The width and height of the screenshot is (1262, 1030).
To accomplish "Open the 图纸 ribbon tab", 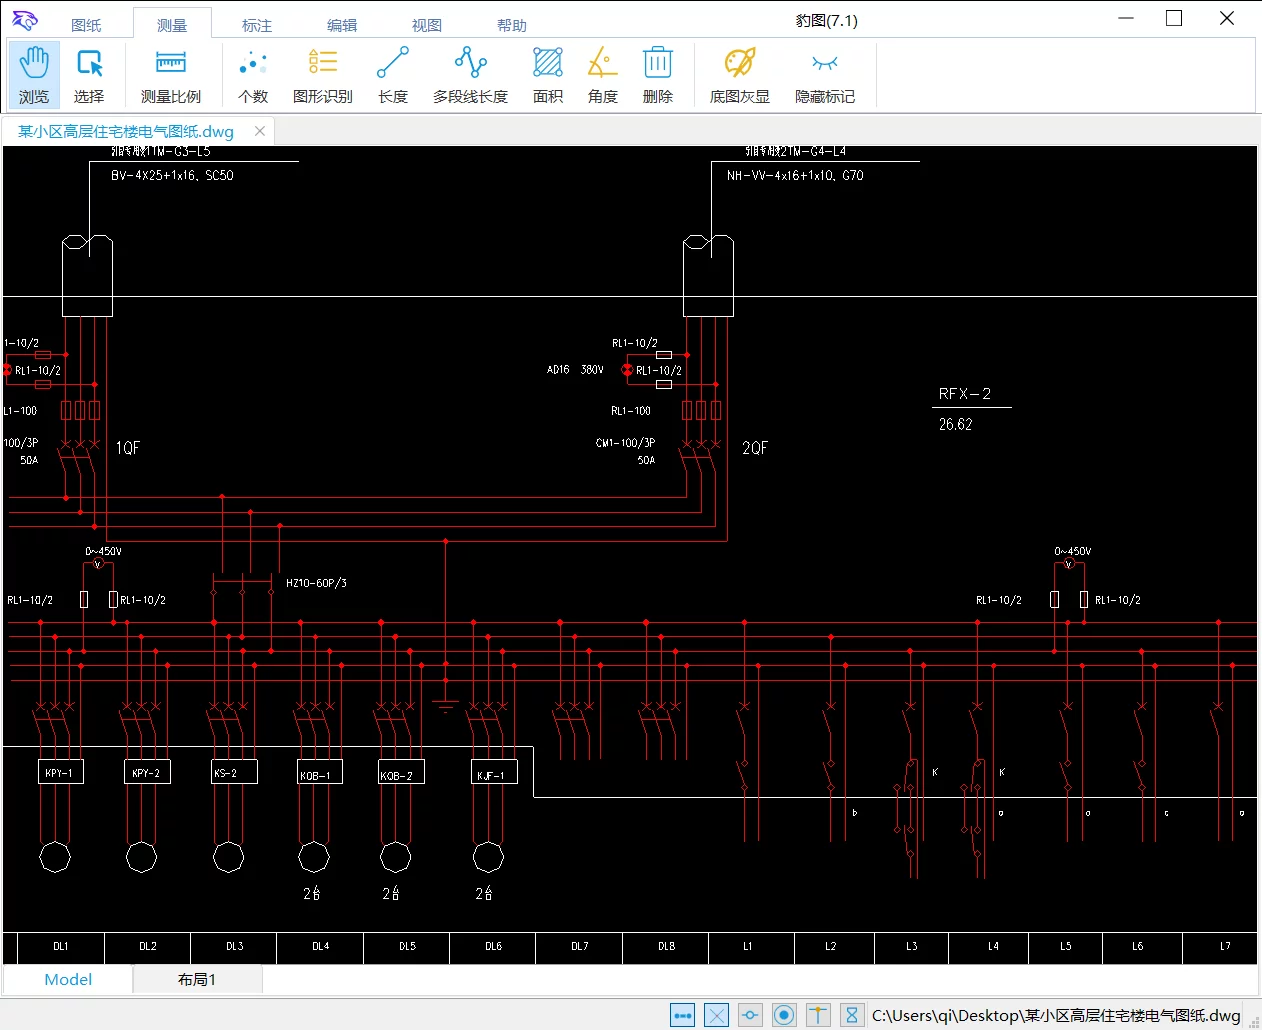I will [x=87, y=25].
